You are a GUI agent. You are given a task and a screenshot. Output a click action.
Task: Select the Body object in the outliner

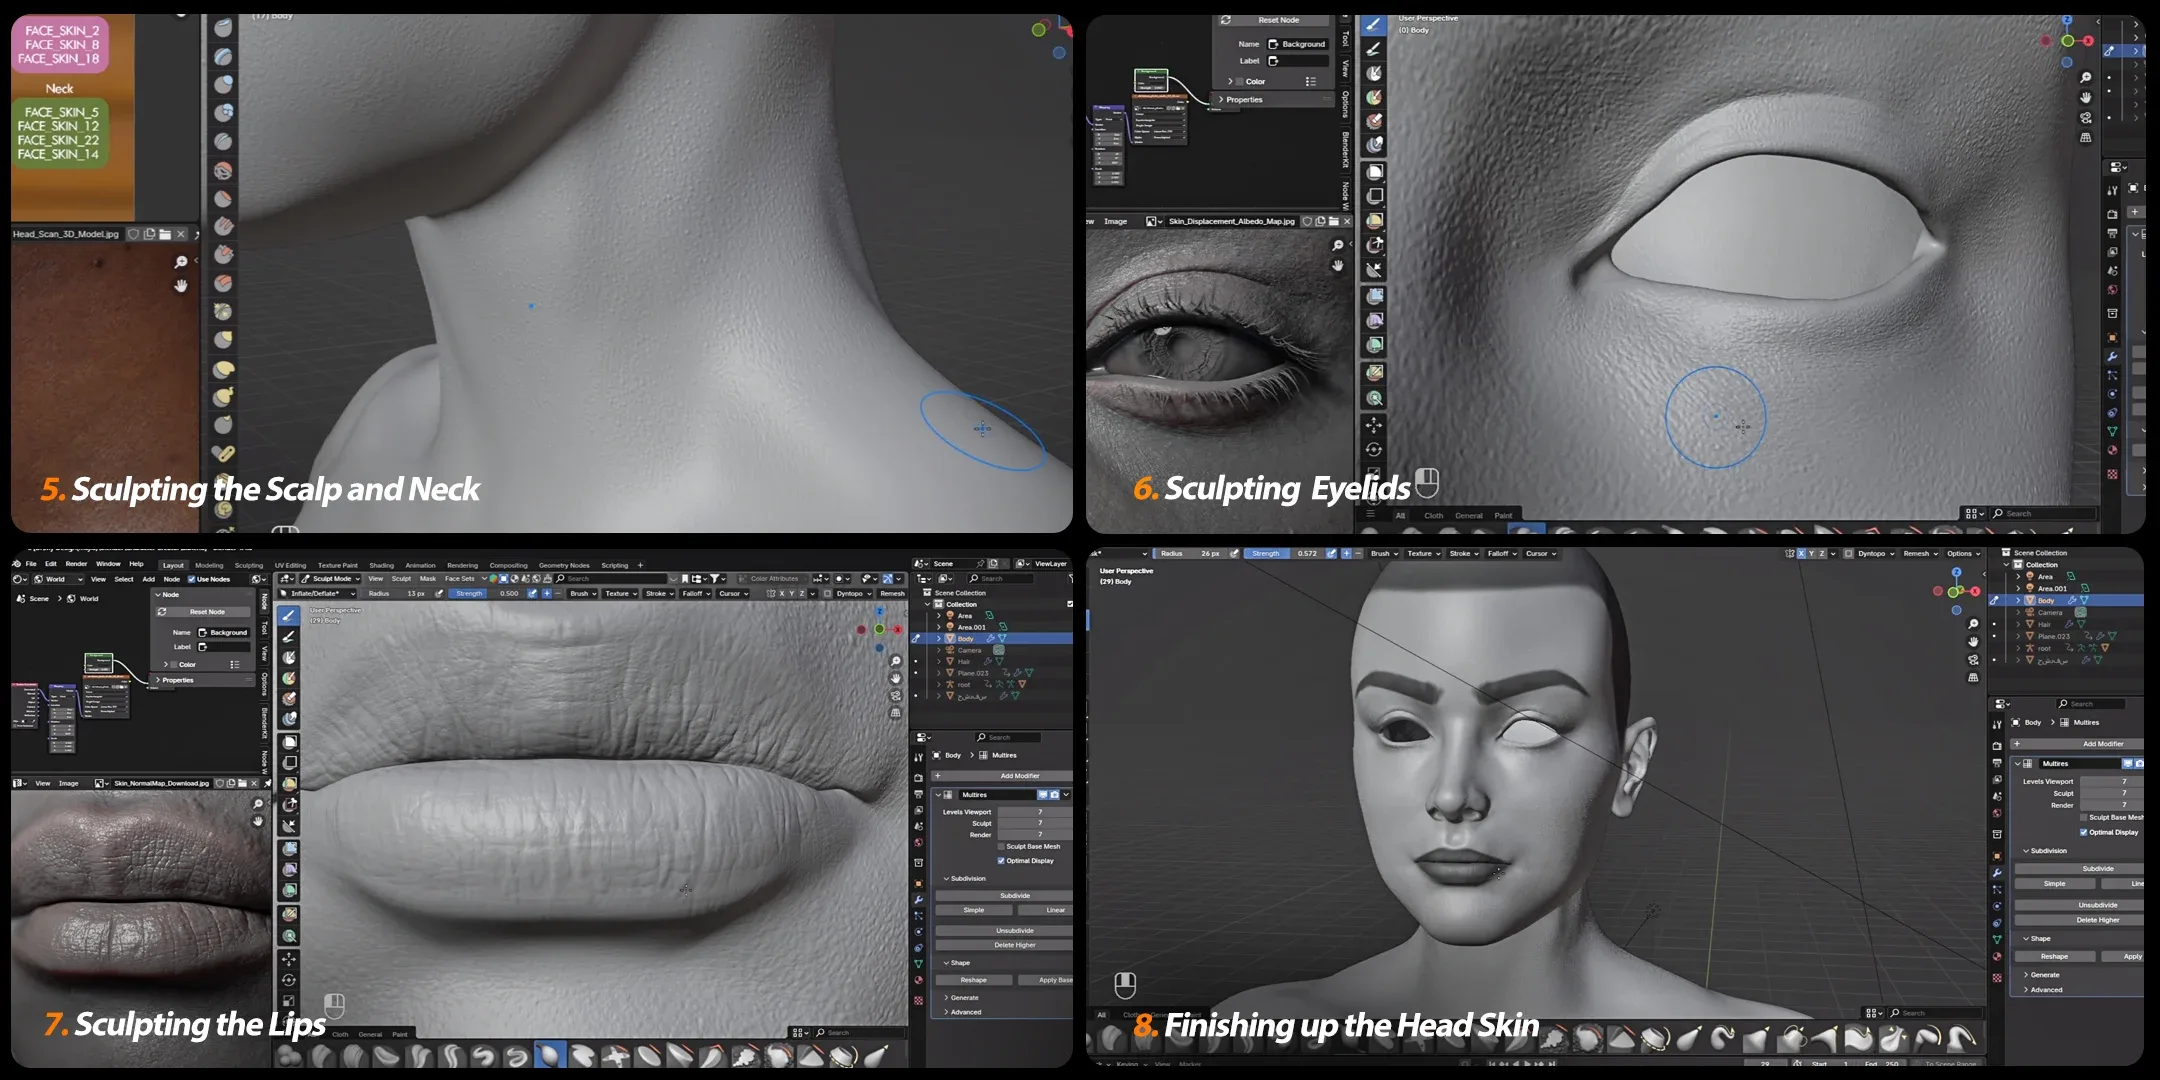click(x=966, y=639)
